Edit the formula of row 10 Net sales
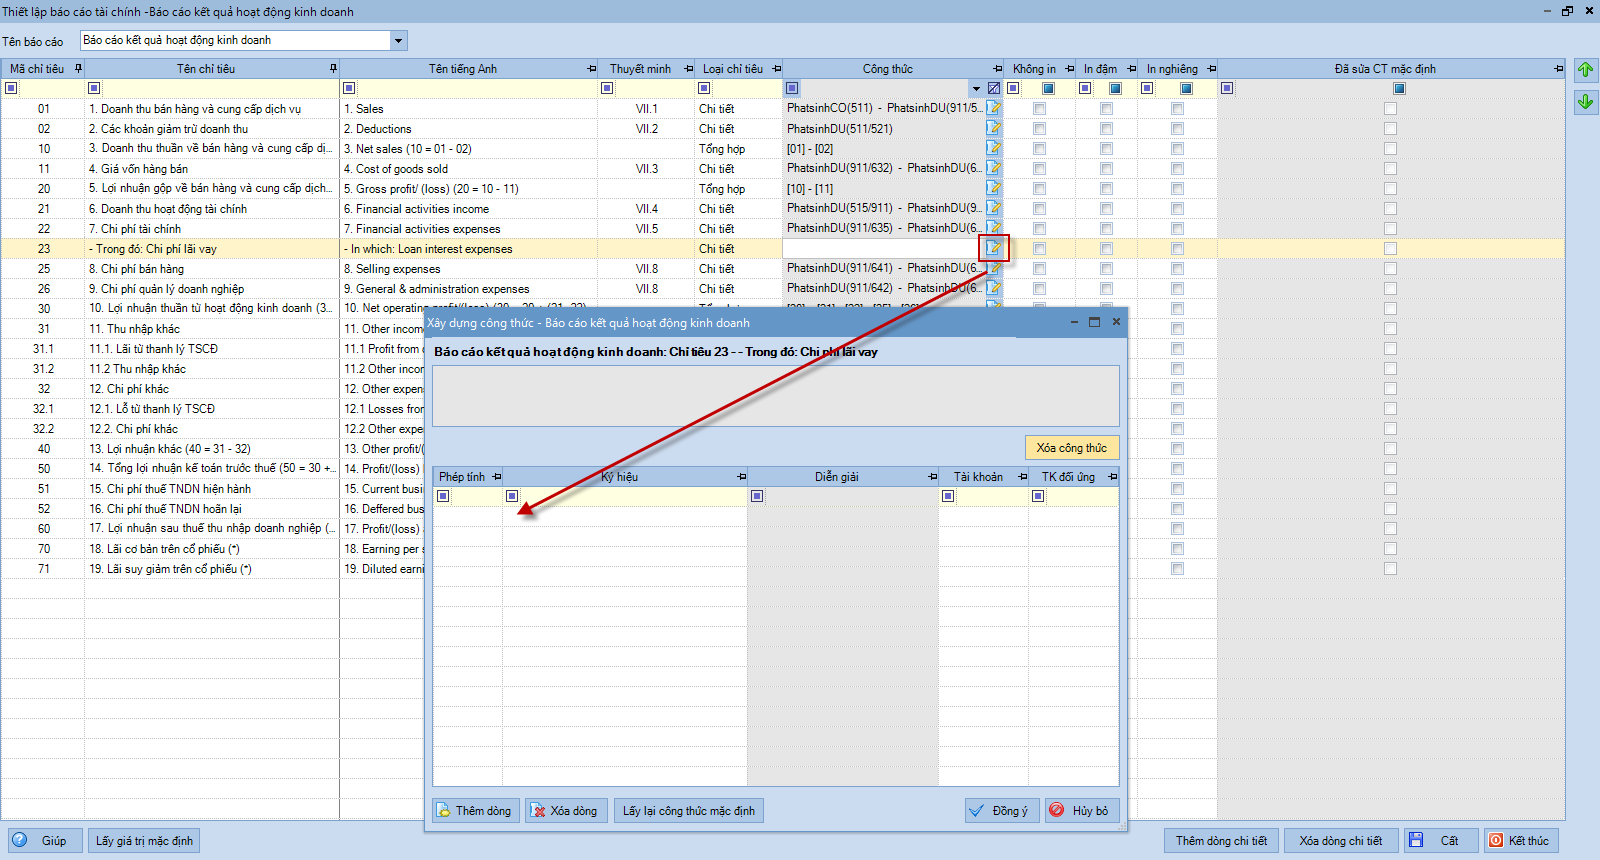 [994, 148]
